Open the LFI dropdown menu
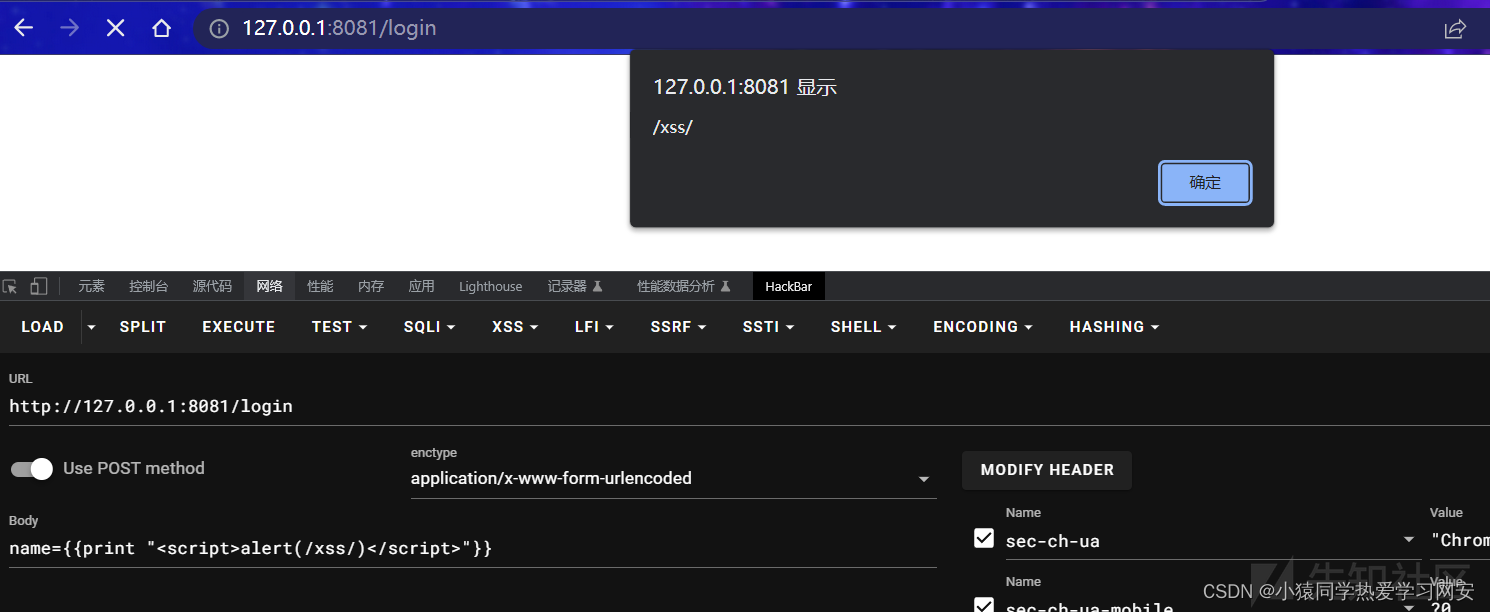 (x=594, y=327)
